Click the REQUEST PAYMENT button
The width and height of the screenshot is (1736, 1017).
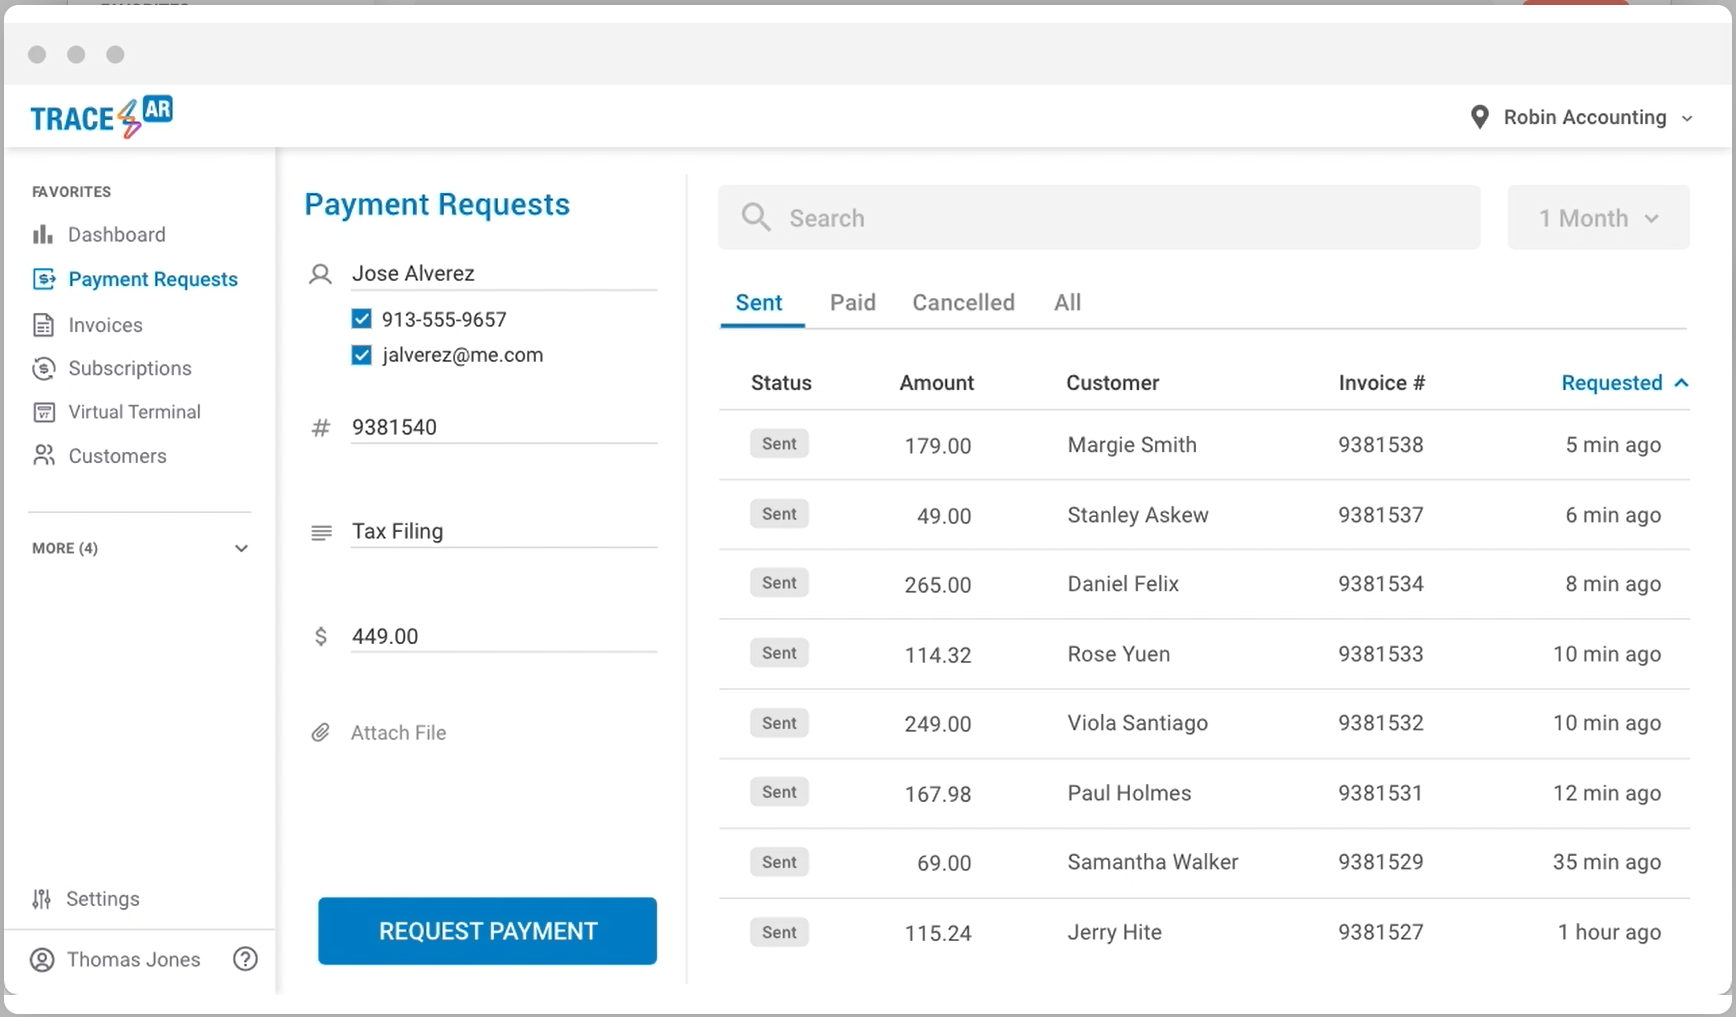(x=487, y=931)
